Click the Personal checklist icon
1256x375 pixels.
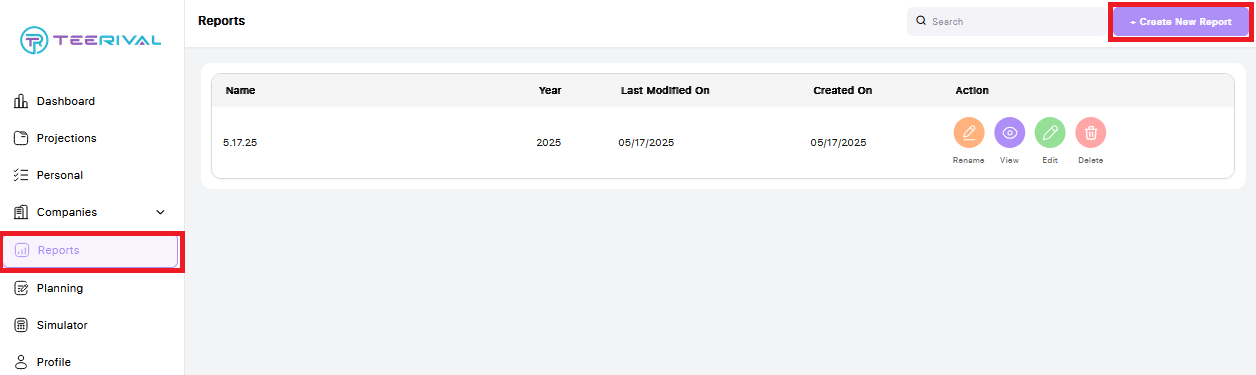(x=21, y=175)
